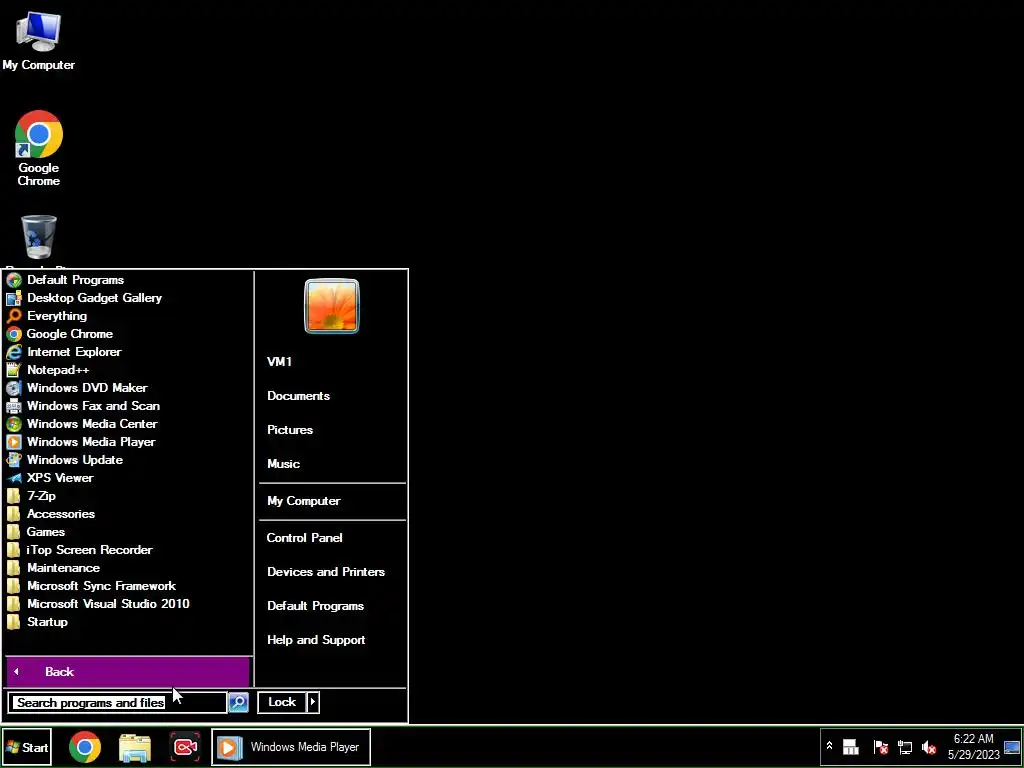Click the Everything magnifier icon

point(14,316)
